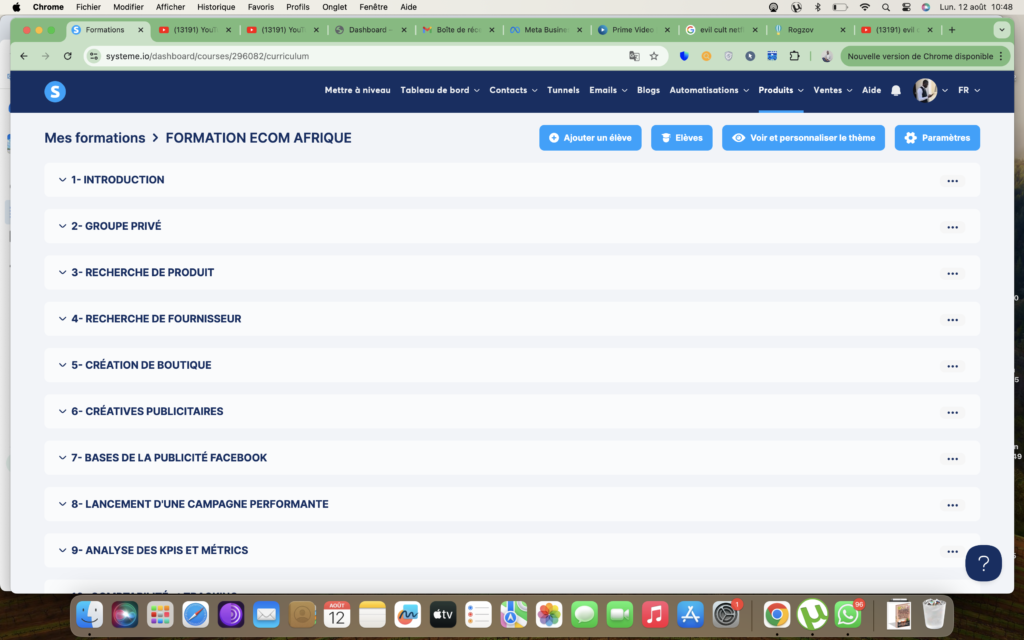
Task: Click the help question mark bubble
Action: (x=983, y=562)
